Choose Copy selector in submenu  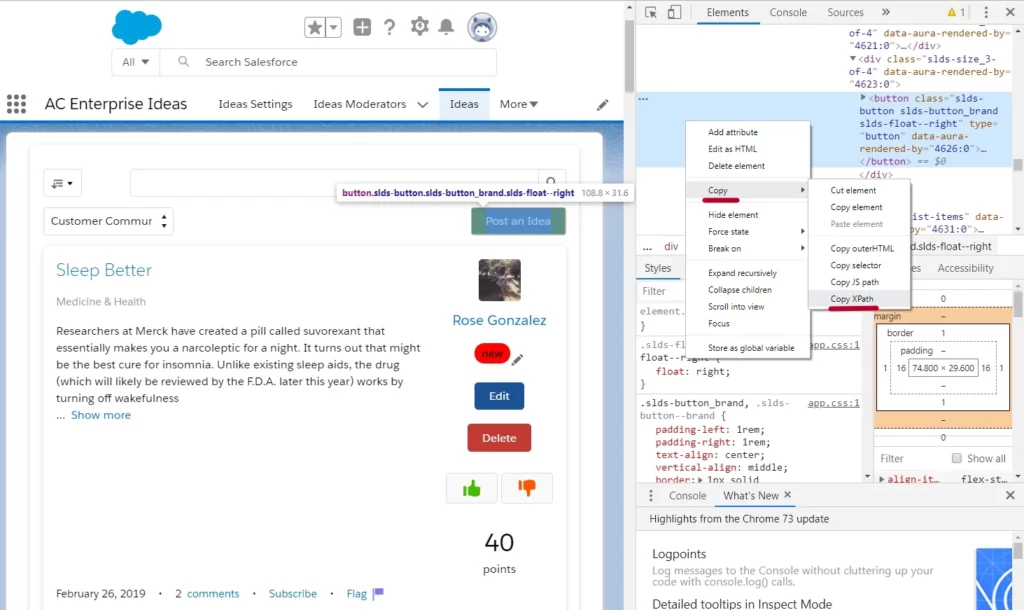(859, 265)
